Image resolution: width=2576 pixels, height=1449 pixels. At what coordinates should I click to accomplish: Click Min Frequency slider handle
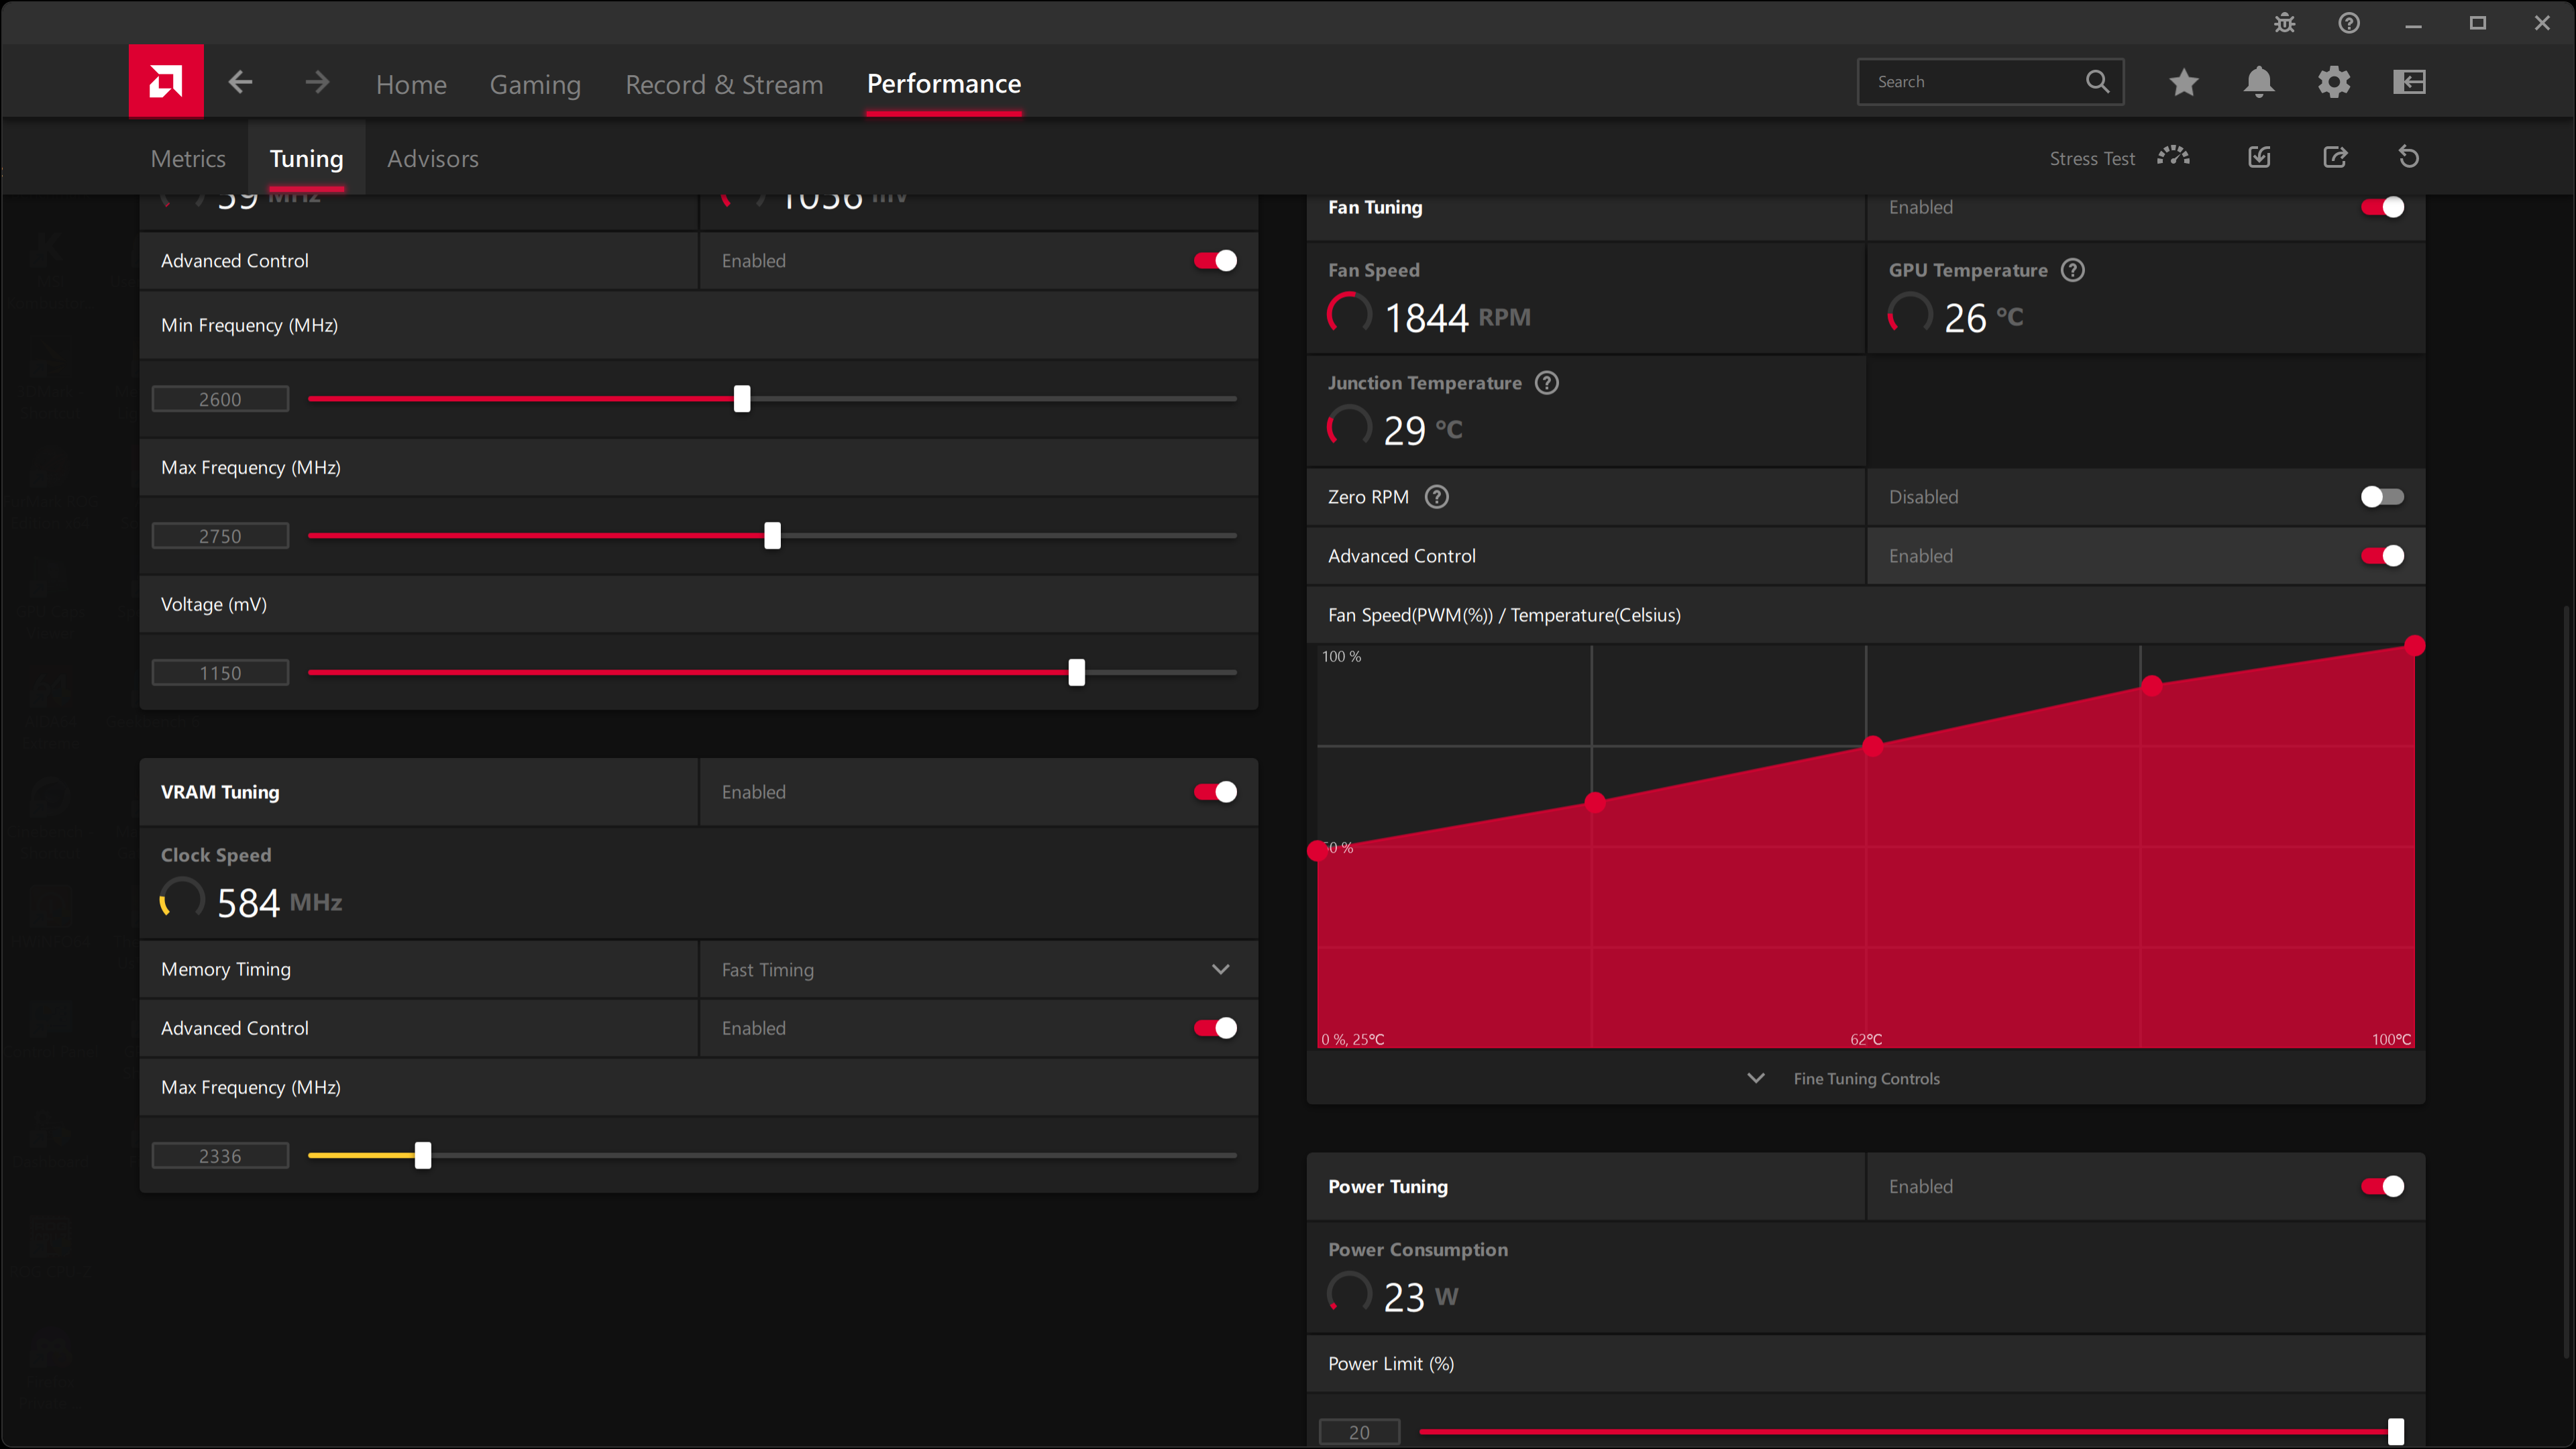tap(742, 399)
